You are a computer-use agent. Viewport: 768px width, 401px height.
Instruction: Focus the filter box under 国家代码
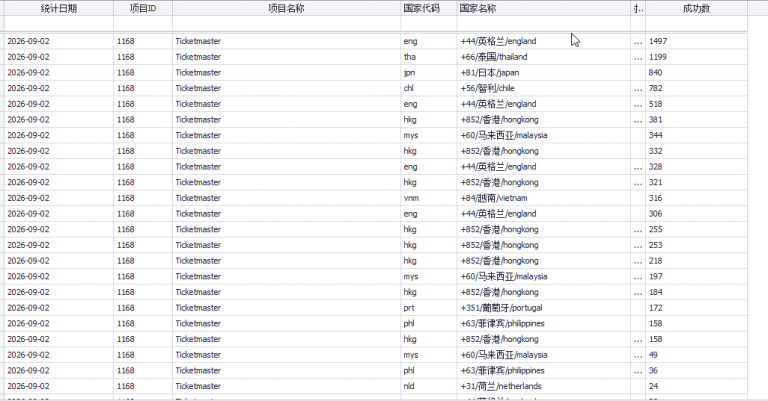tap(429, 24)
